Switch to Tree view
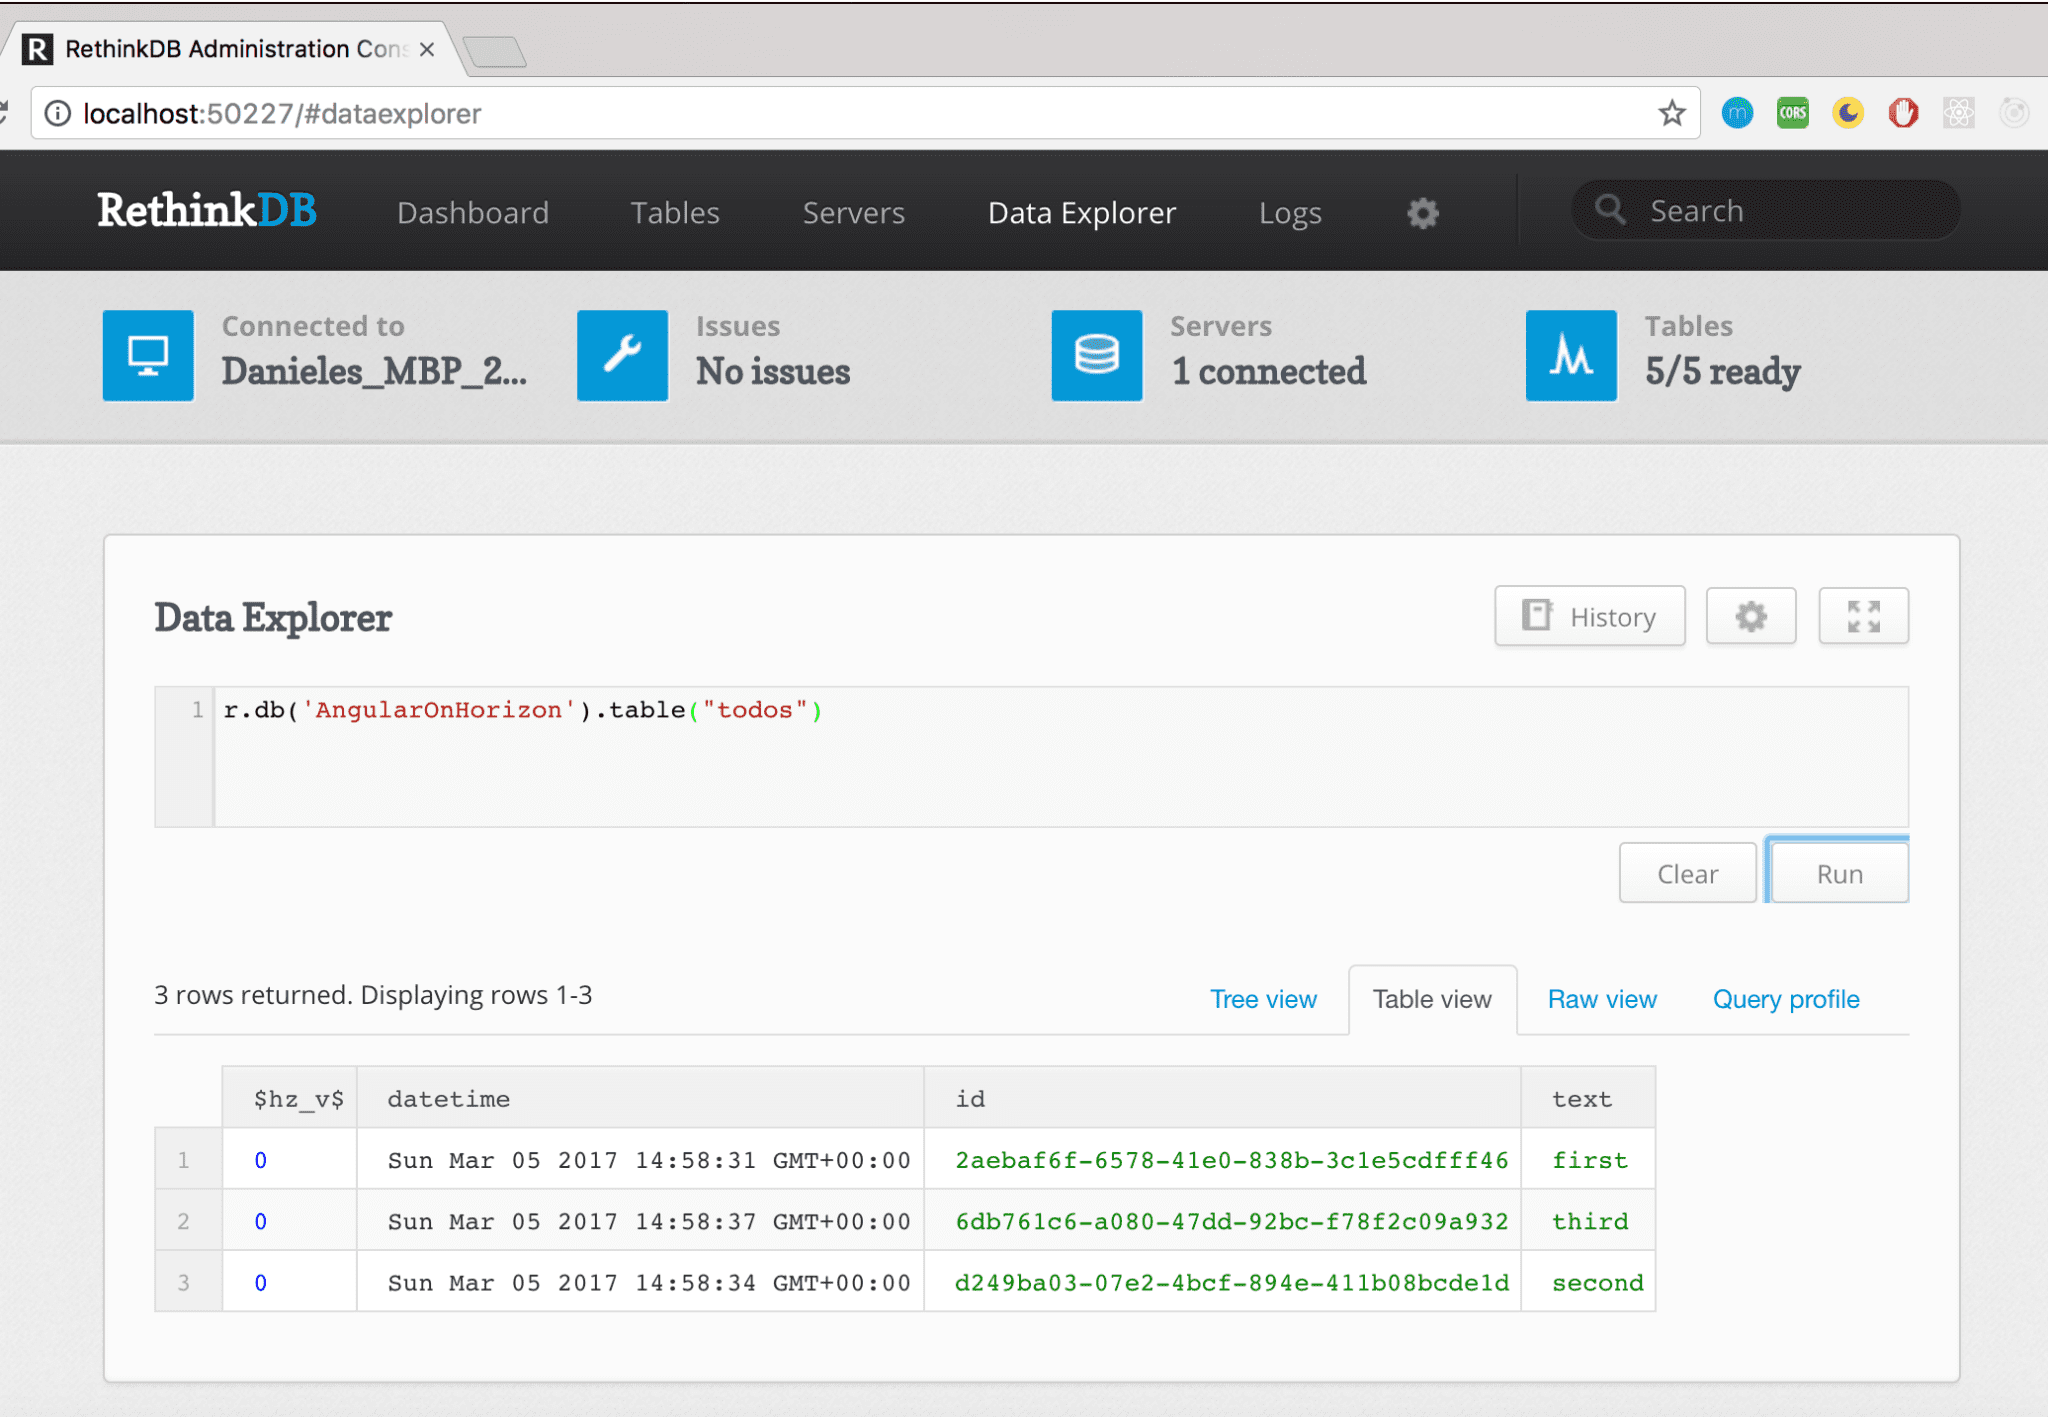This screenshot has width=2048, height=1417. [1263, 998]
